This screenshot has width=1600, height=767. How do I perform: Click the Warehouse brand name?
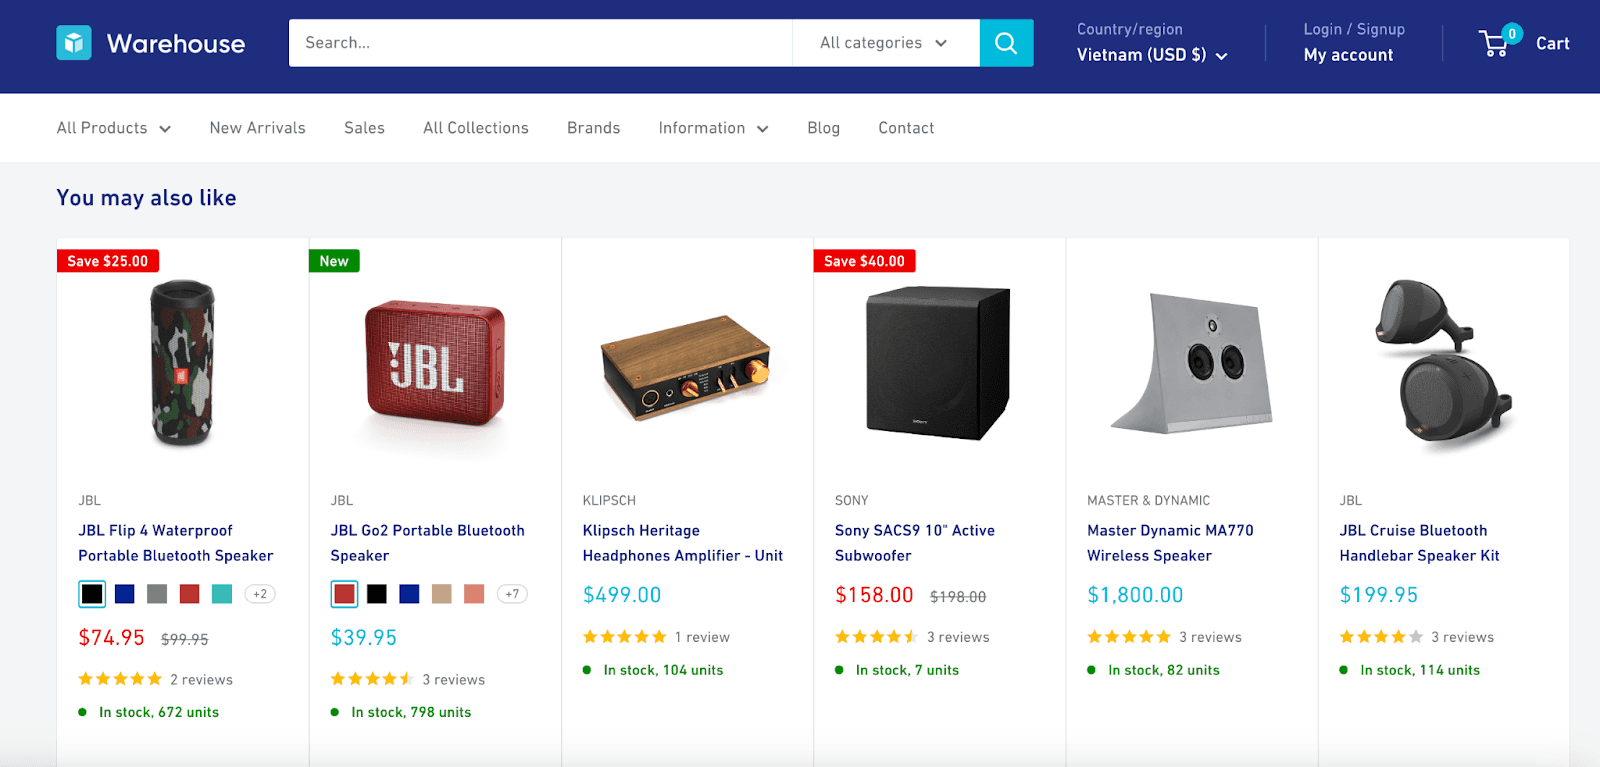pyautogui.click(x=176, y=43)
